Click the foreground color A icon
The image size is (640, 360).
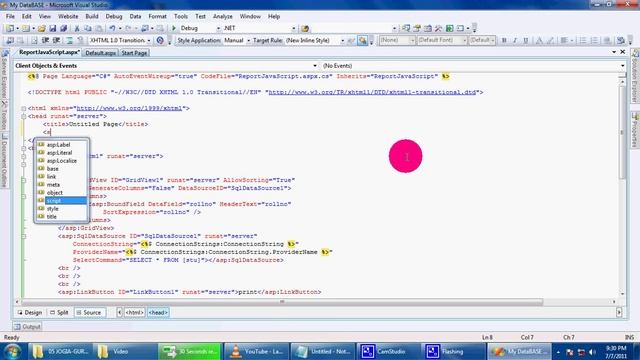pos(539,40)
